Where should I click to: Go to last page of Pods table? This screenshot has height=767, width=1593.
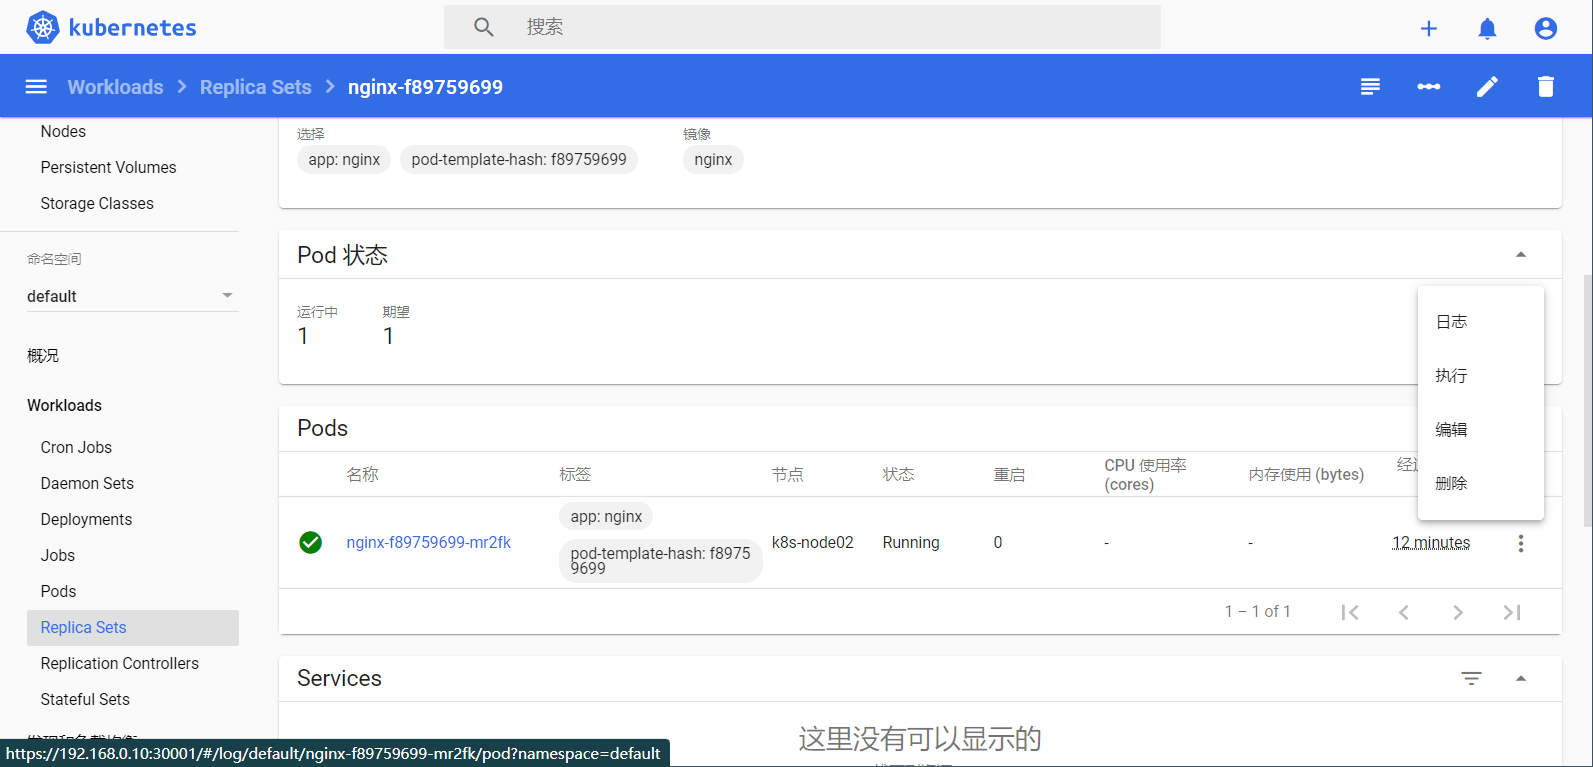1512,612
